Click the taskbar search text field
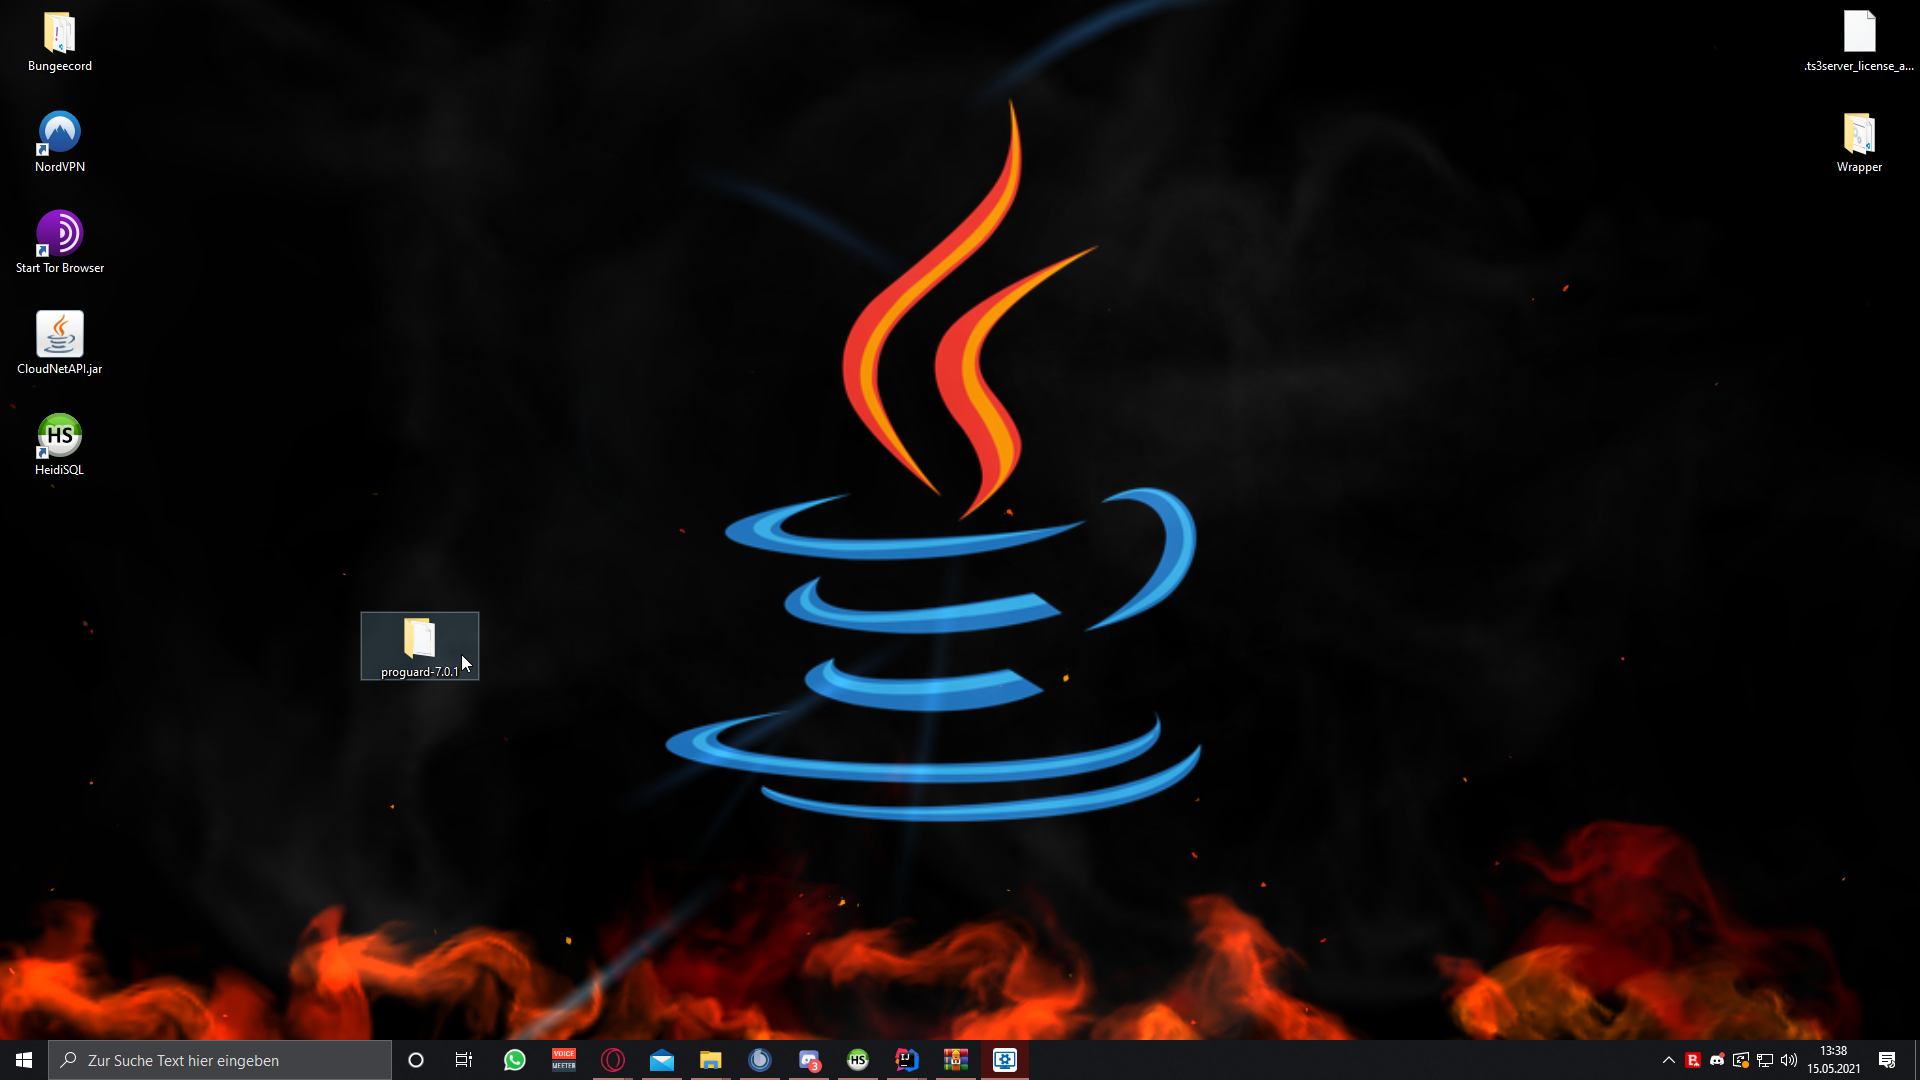The height and width of the screenshot is (1080, 1920). (x=220, y=1060)
